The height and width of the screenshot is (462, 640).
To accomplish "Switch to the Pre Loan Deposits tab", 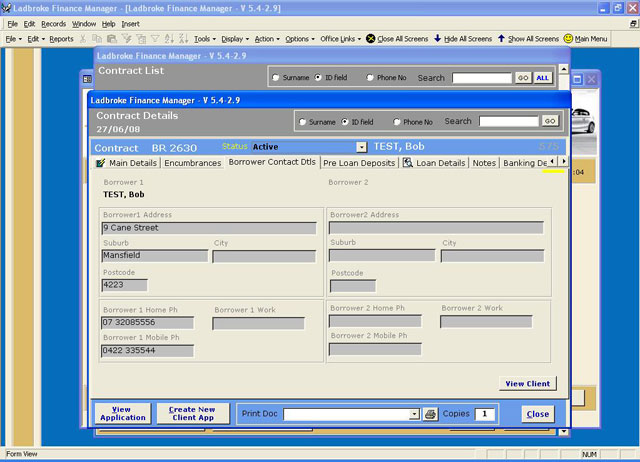I will click(359, 163).
